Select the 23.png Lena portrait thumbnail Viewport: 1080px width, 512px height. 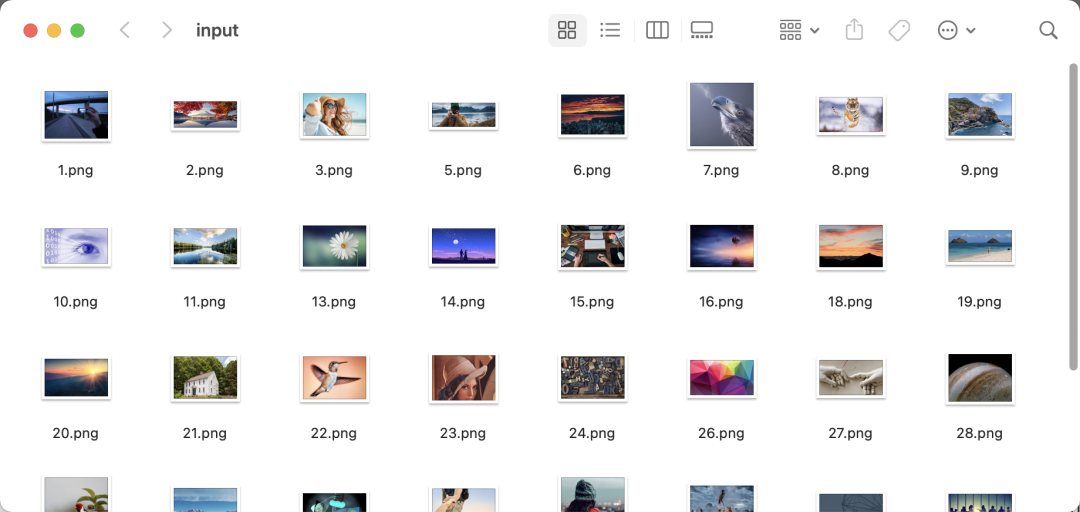463,378
